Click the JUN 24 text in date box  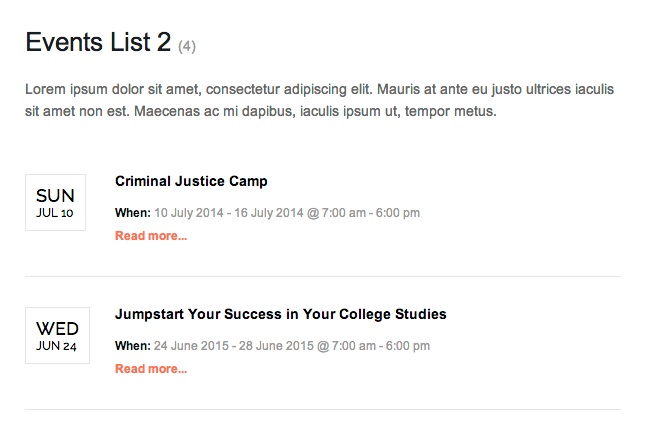pyautogui.click(x=56, y=346)
